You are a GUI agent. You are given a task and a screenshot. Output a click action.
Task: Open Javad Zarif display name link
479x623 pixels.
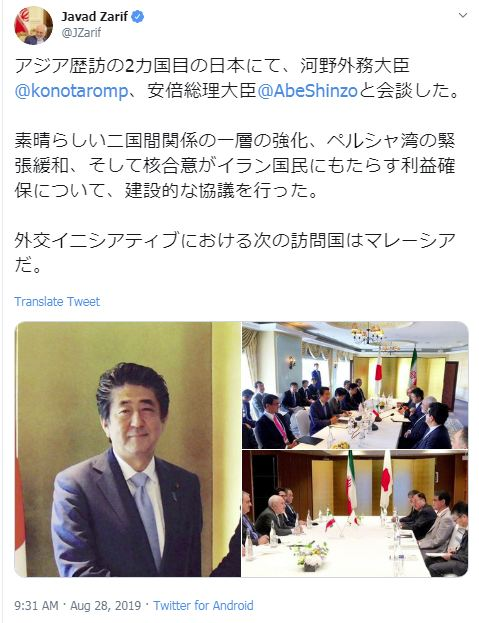[x=95, y=17]
